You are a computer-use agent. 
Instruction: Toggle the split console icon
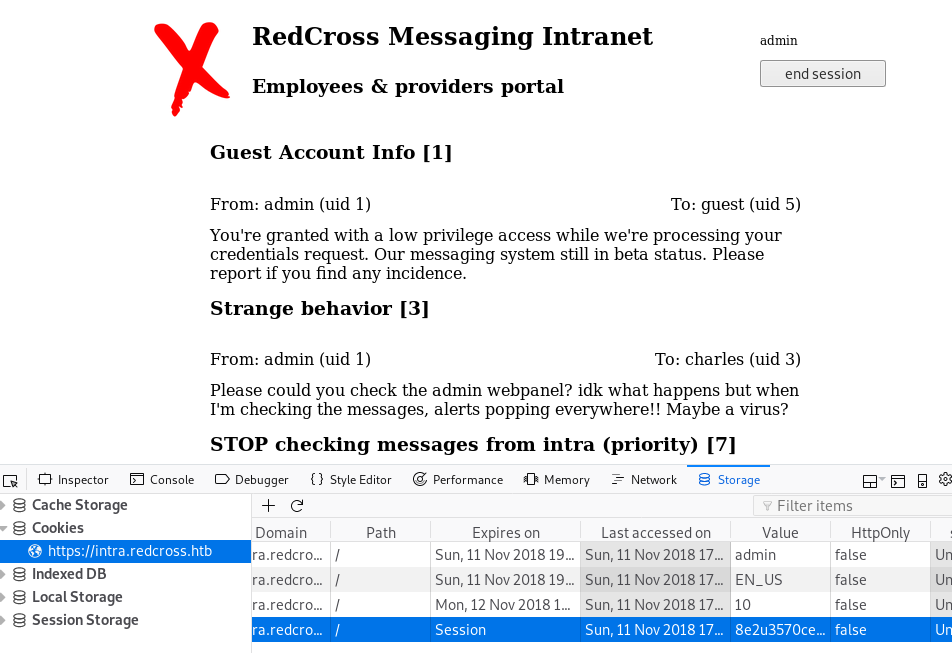click(x=898, y=481)
